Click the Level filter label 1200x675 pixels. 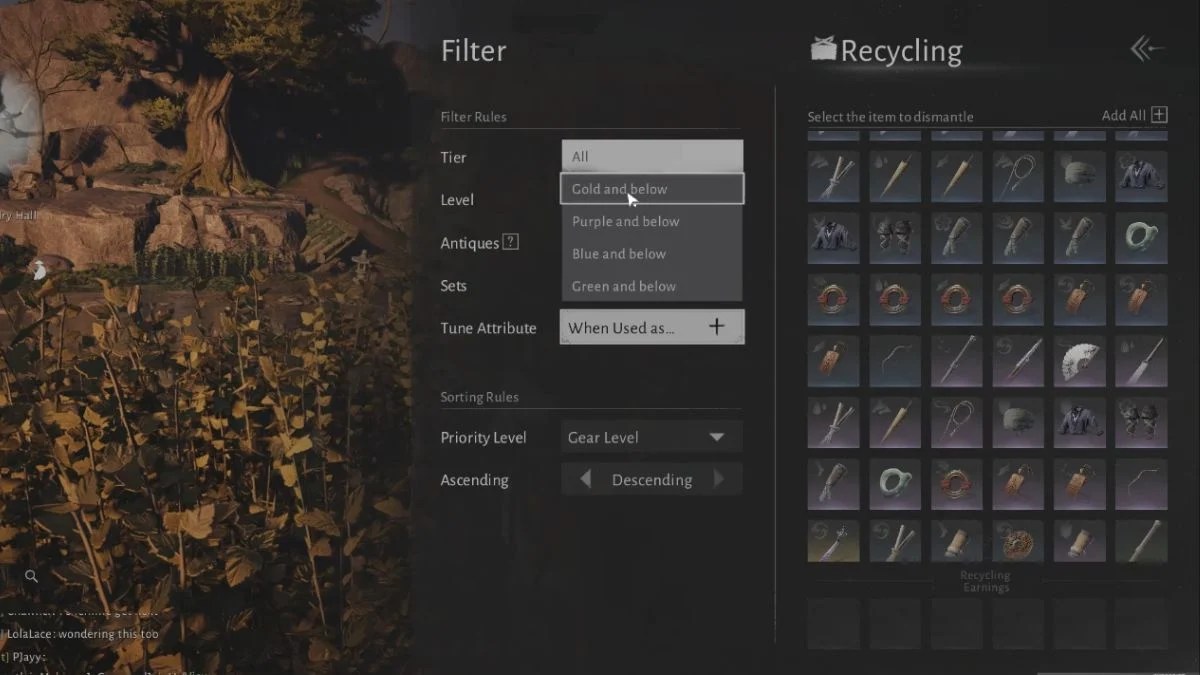pos(457,200)
